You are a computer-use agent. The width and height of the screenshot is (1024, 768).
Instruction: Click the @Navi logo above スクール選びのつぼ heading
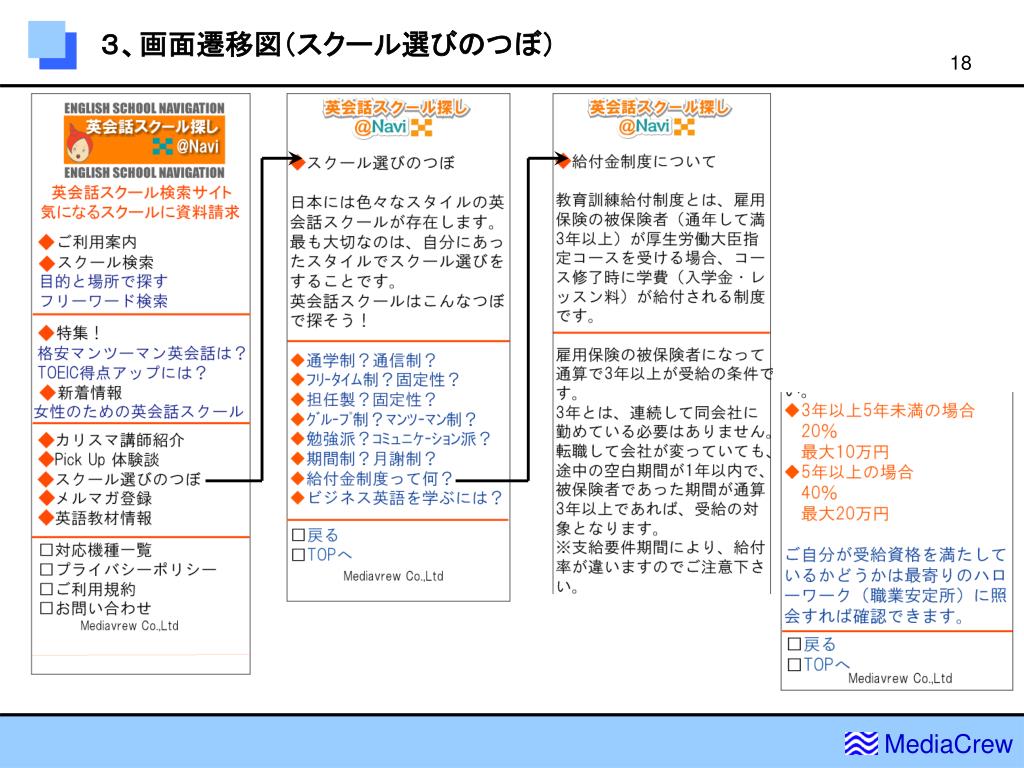point(396,118)
